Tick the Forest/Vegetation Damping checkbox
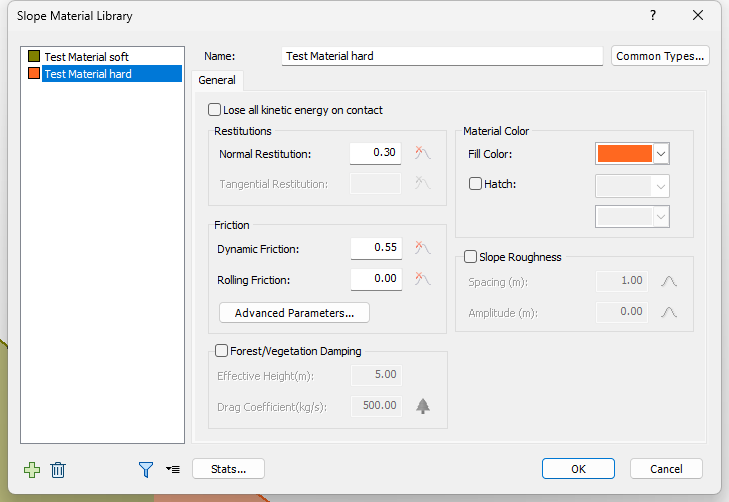Image resolution: width=729 pixels, height=502 pixels. pyautogui.click(x=222, y=351)
